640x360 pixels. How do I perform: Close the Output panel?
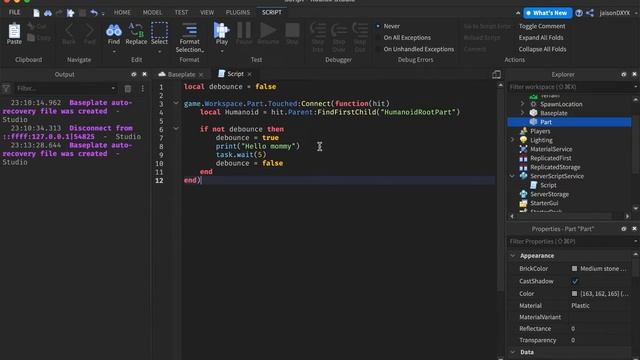click(x=144, y=74)
